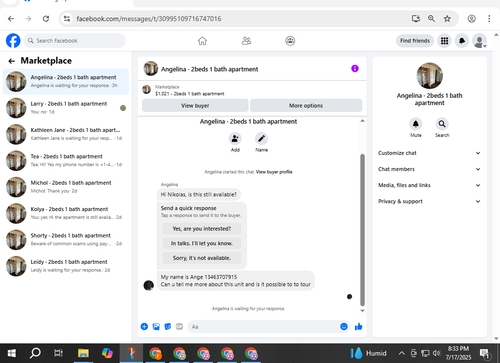This screenshot has width=500, height=363.
Task: Open Tea conversation in list
Action: [x=66, y=160]
